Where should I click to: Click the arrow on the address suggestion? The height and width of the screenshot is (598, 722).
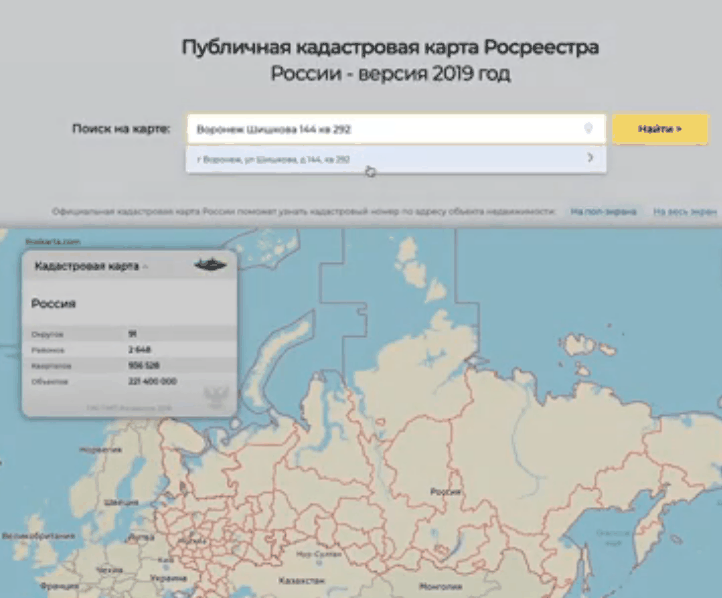(x=590, y=158)
